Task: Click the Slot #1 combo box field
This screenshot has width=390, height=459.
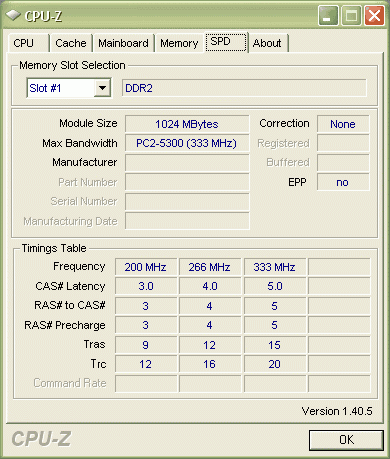Action: pos(69,88)
